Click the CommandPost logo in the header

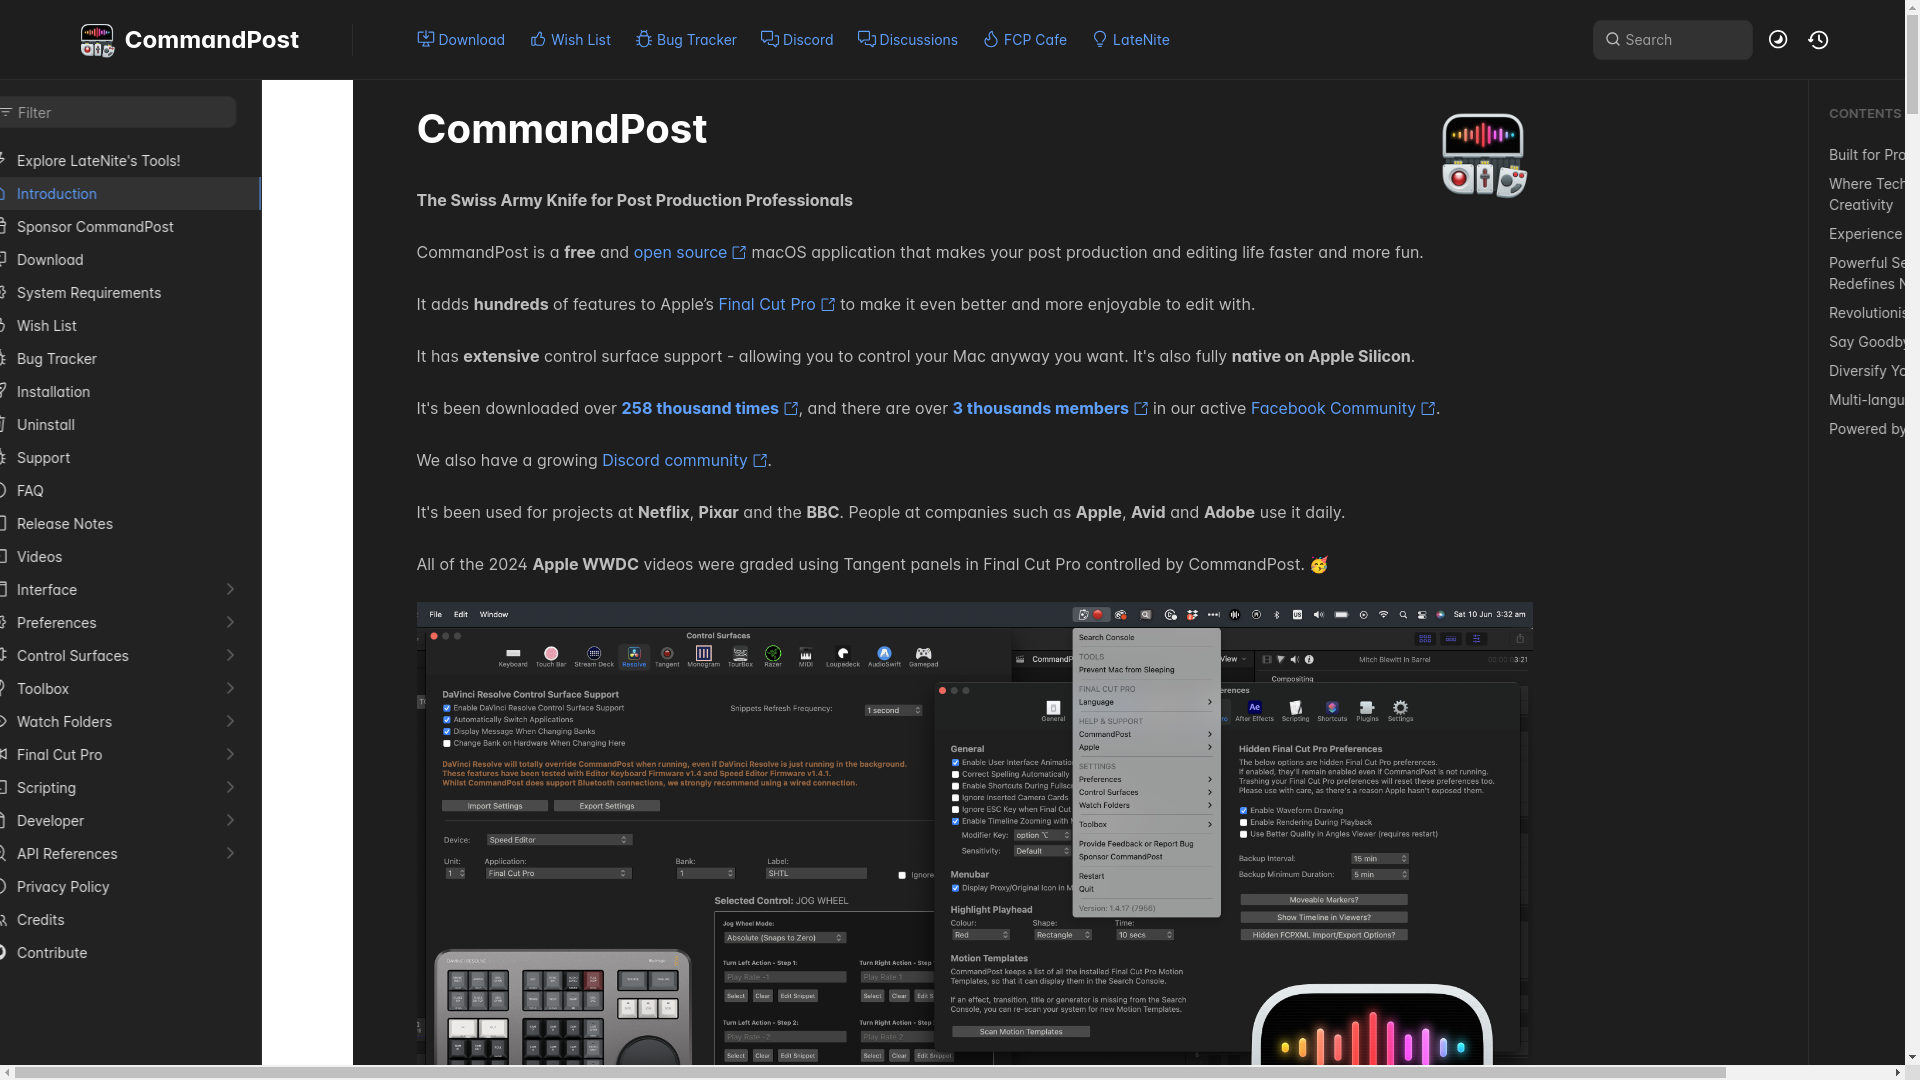pos(190,40)
